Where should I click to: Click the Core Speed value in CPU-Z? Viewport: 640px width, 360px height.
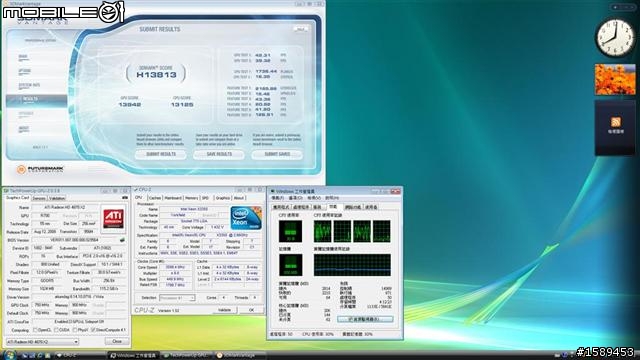point(176,267)
